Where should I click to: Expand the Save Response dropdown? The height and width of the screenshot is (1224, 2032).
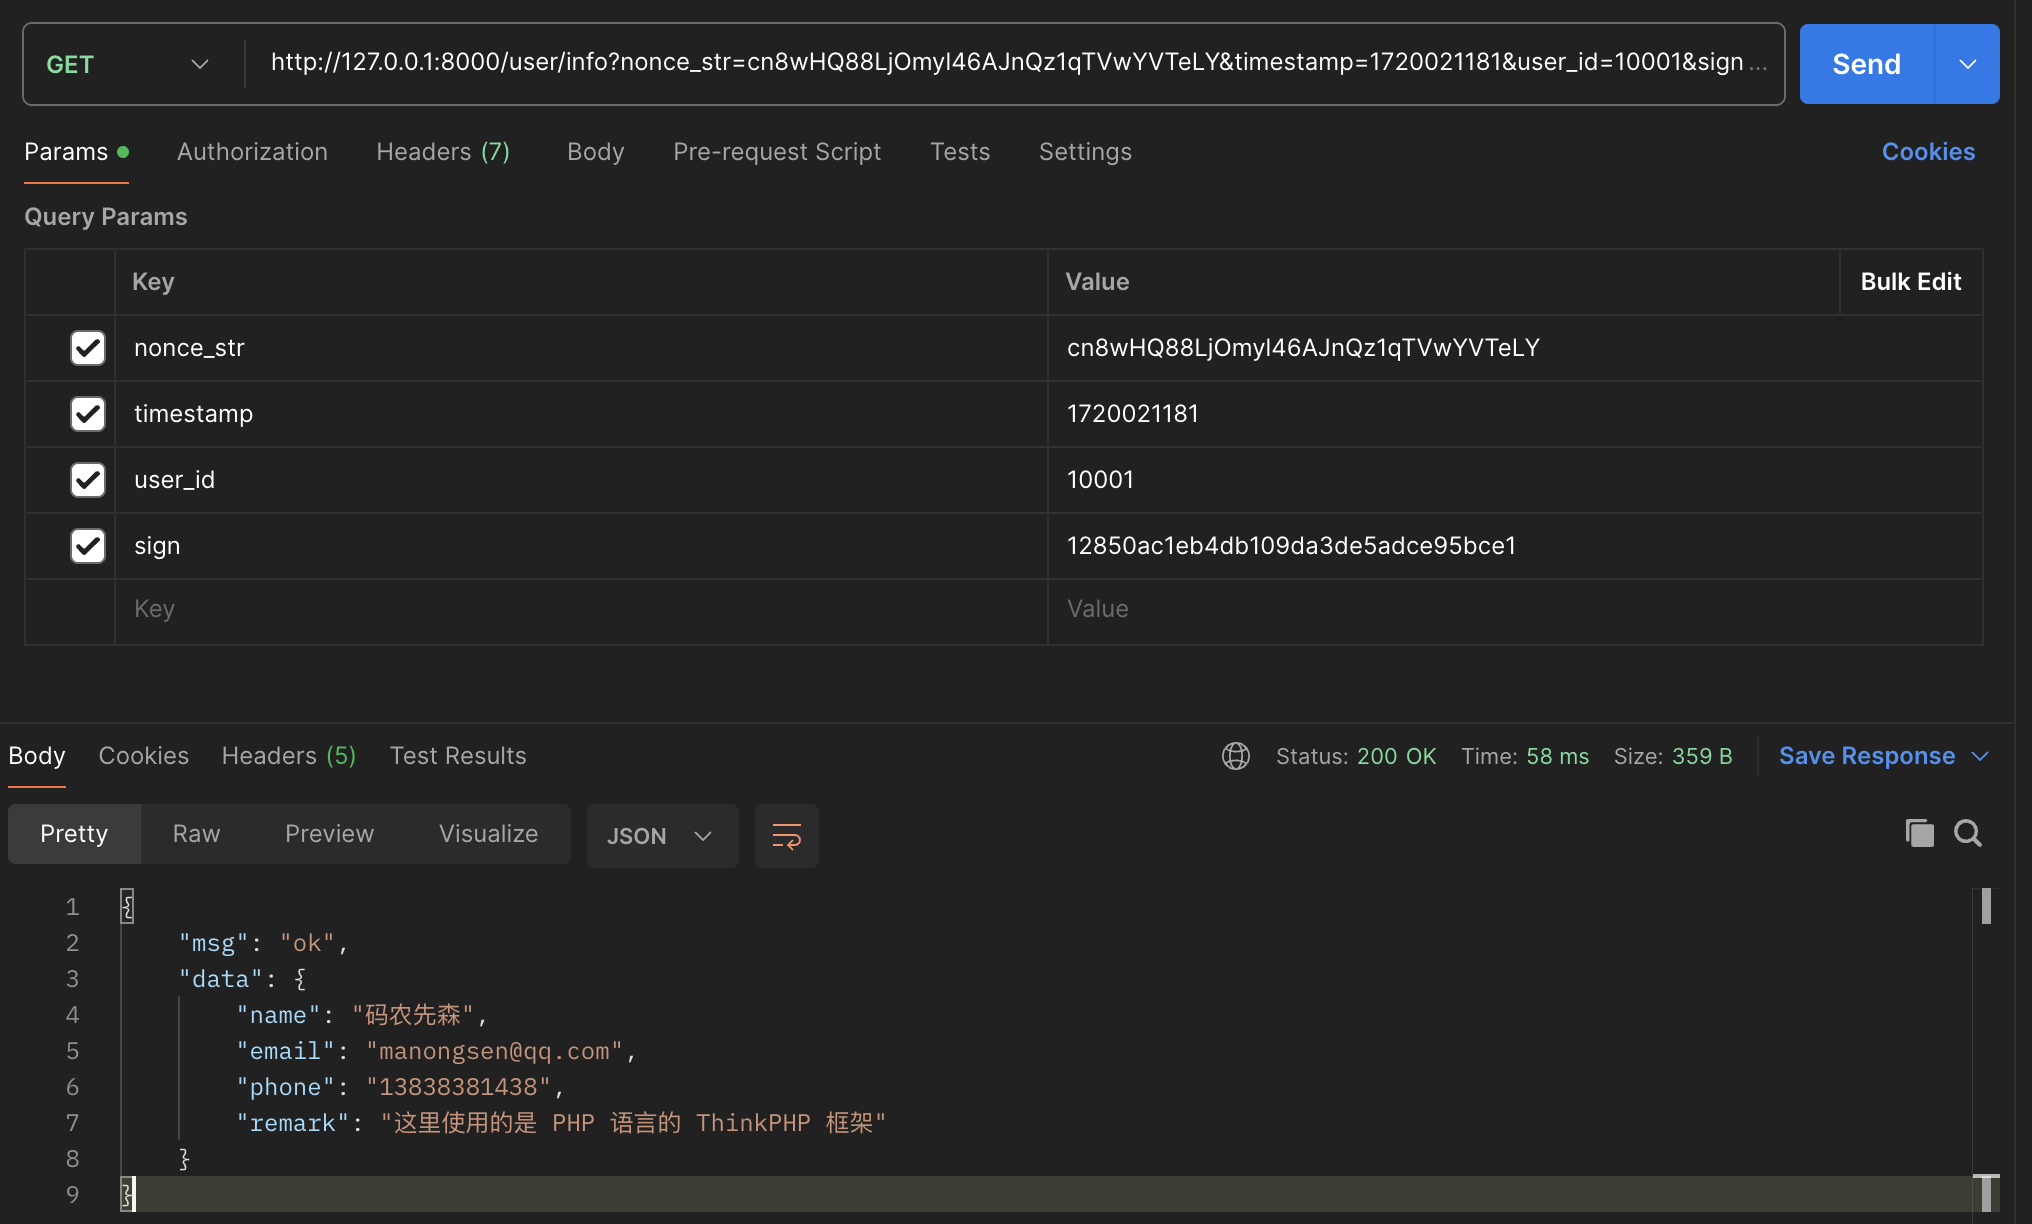[1980, 756]
